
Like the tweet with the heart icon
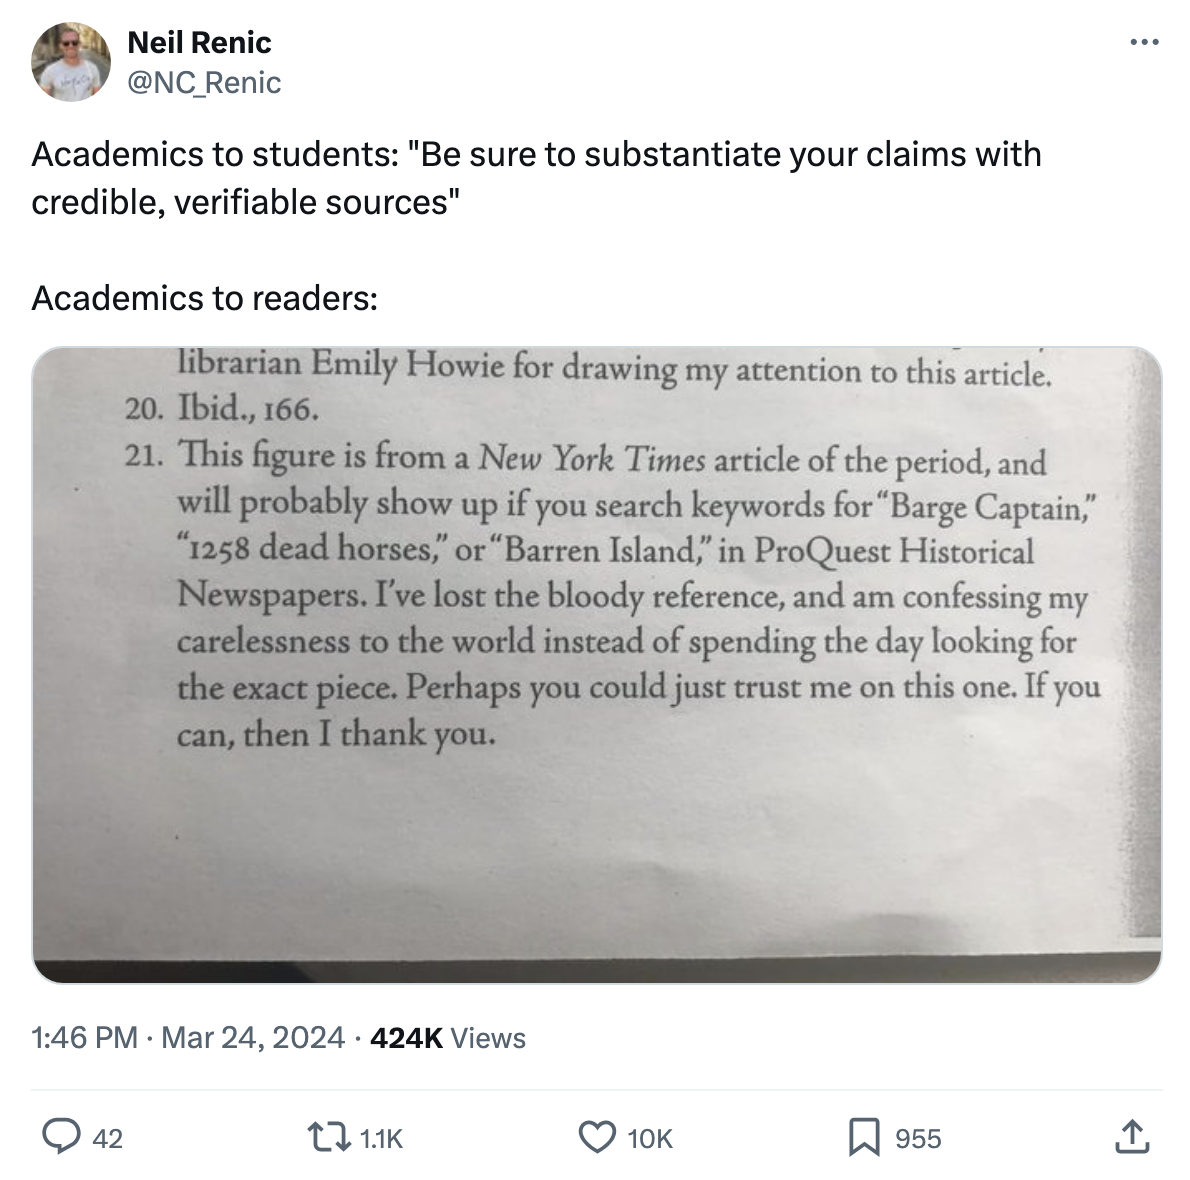(597, 1137)
